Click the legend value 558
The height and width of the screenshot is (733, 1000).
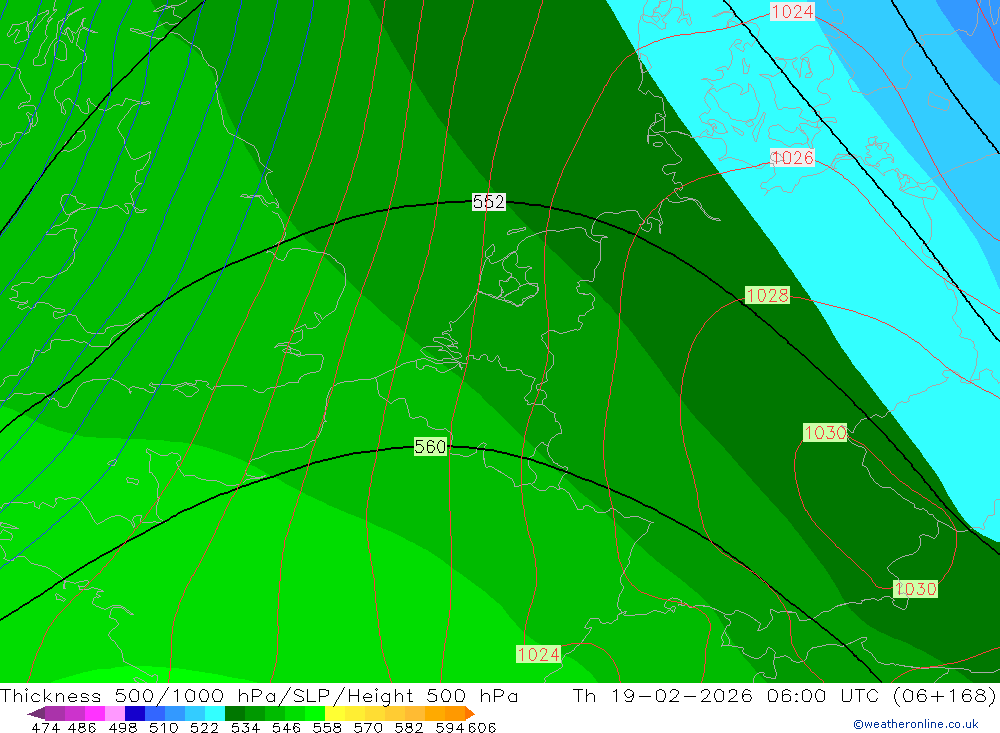[x=327, y=728]
